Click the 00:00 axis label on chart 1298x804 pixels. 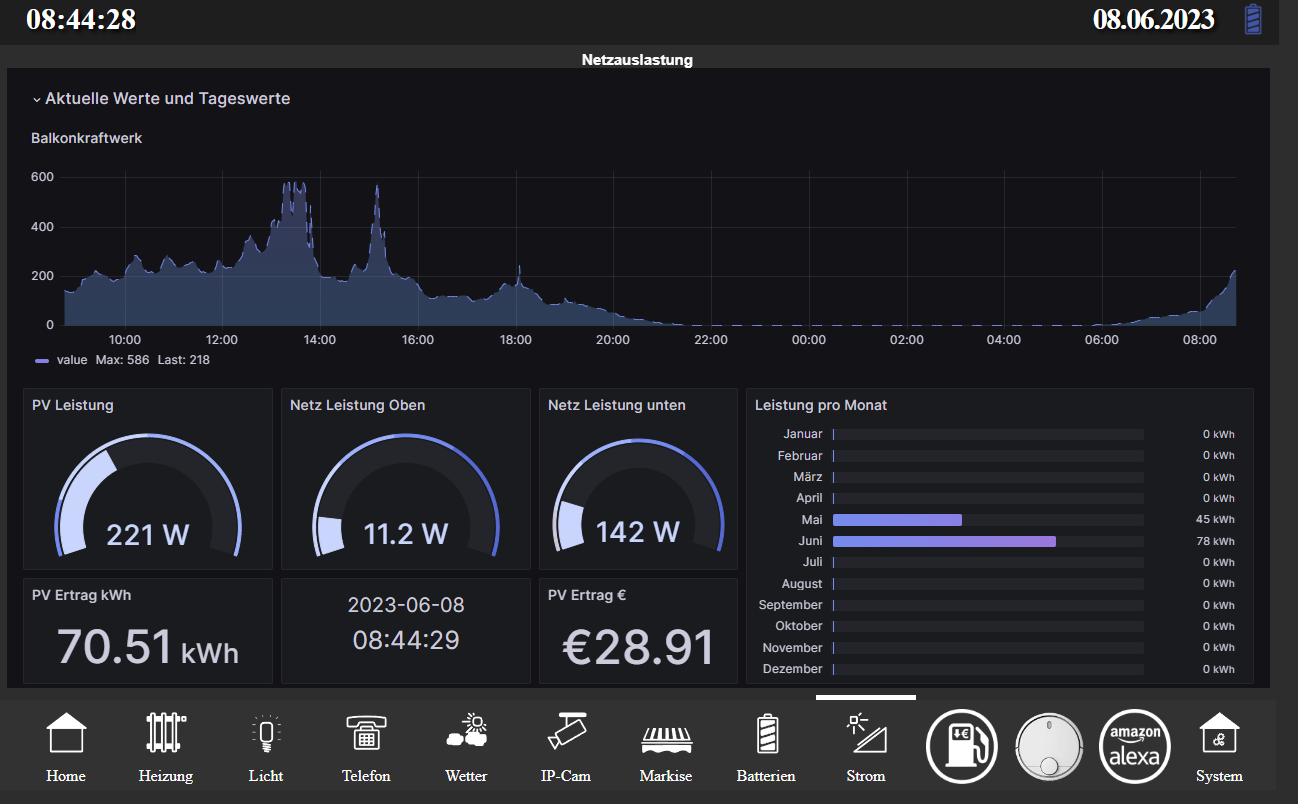click(x=809, y=340)
